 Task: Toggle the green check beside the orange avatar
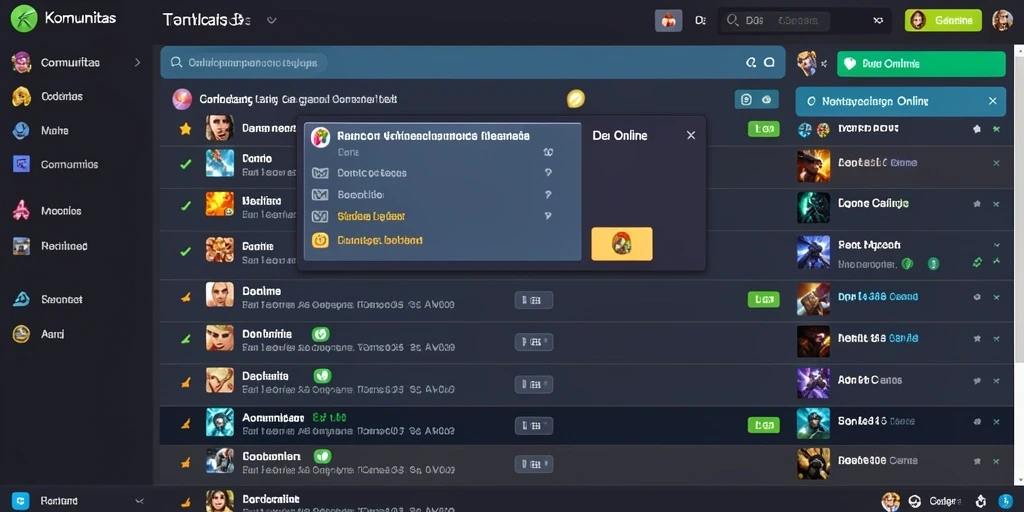click(185, 206)
